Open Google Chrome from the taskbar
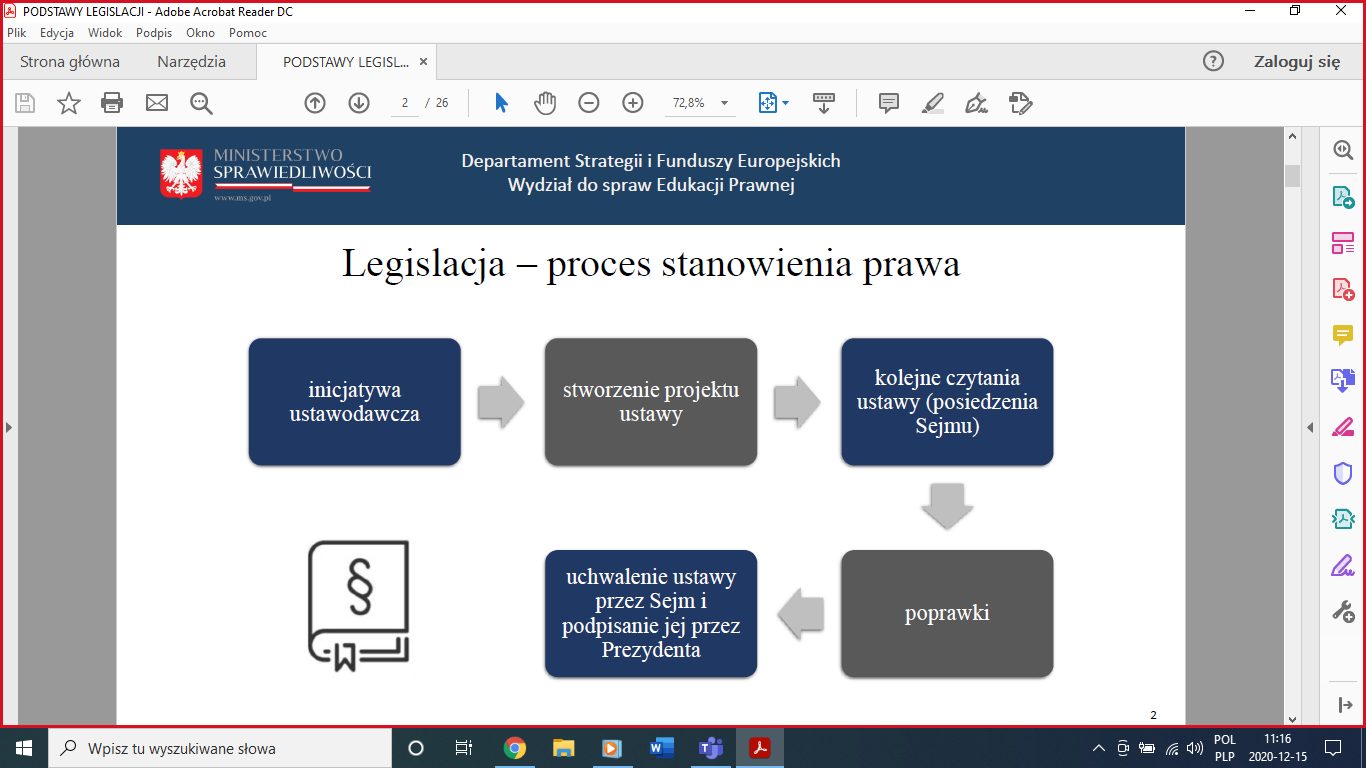 click(515, 748)
